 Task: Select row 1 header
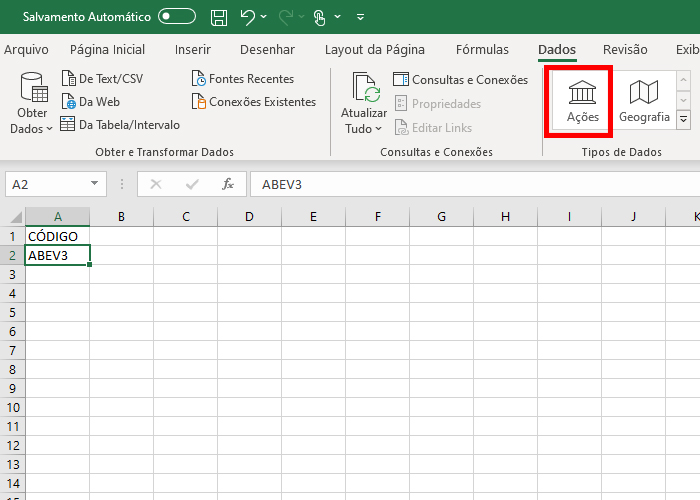click(x=12, y=236)
